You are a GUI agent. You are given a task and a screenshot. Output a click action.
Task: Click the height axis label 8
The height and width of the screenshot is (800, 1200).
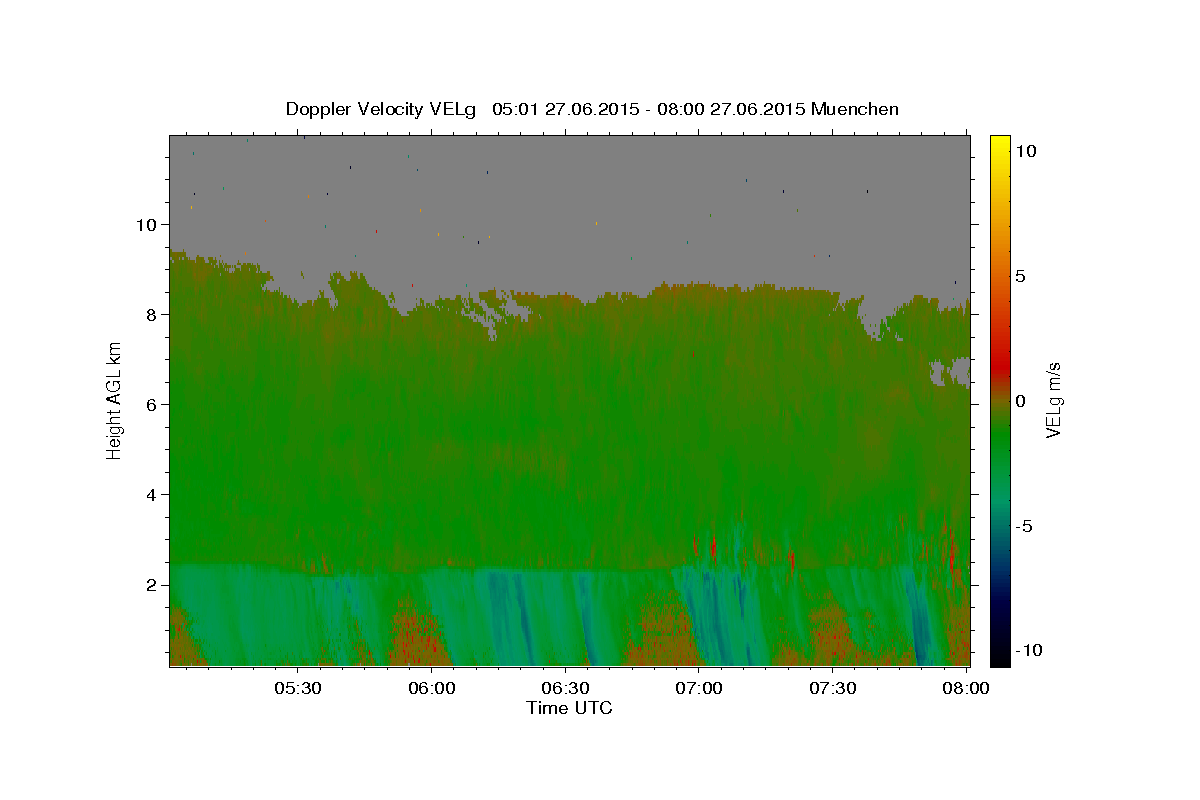click(x=151, y=315)
